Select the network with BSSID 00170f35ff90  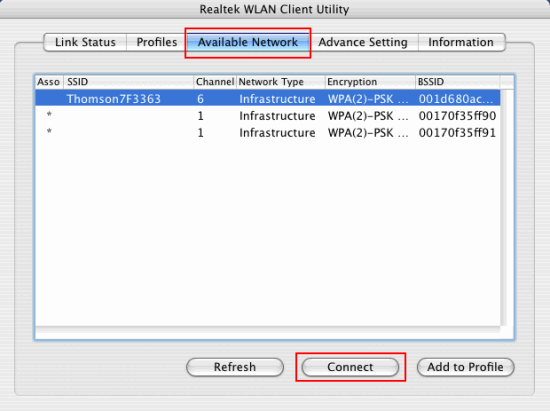268,116
